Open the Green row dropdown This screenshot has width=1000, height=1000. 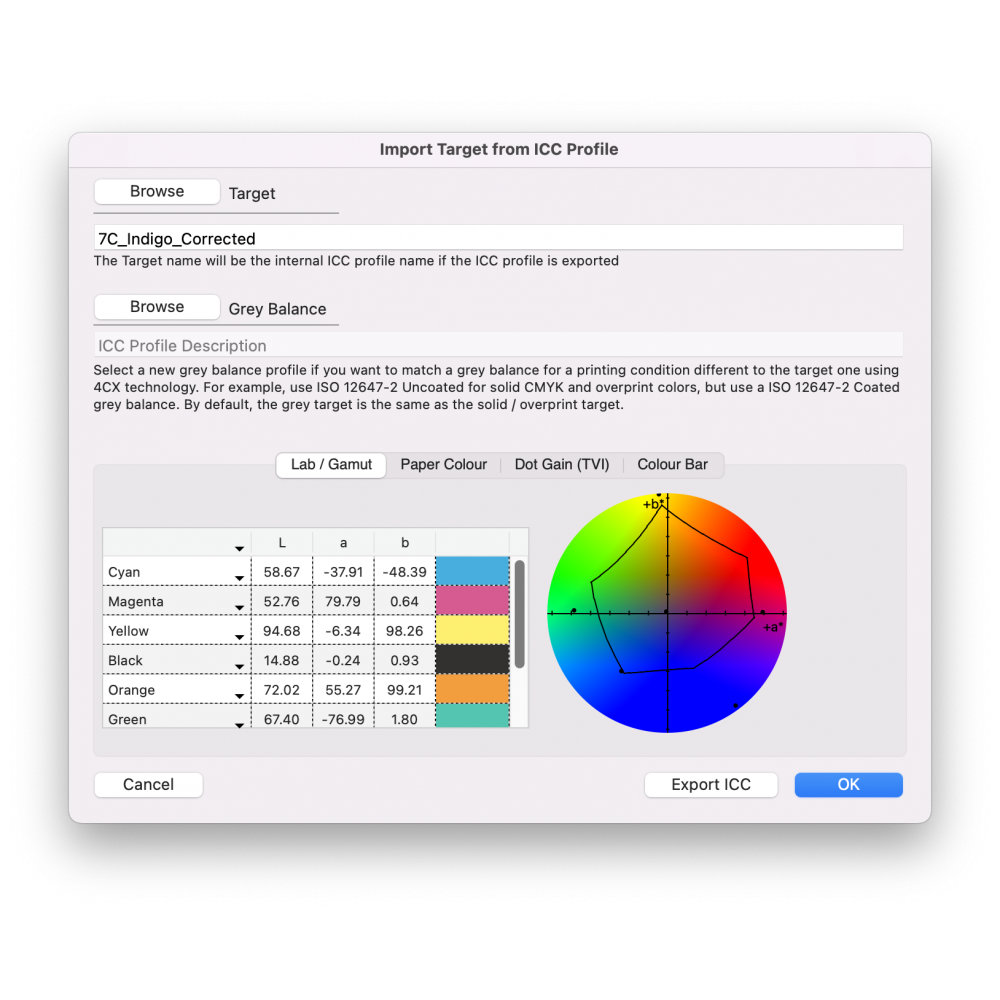(240, 719)
